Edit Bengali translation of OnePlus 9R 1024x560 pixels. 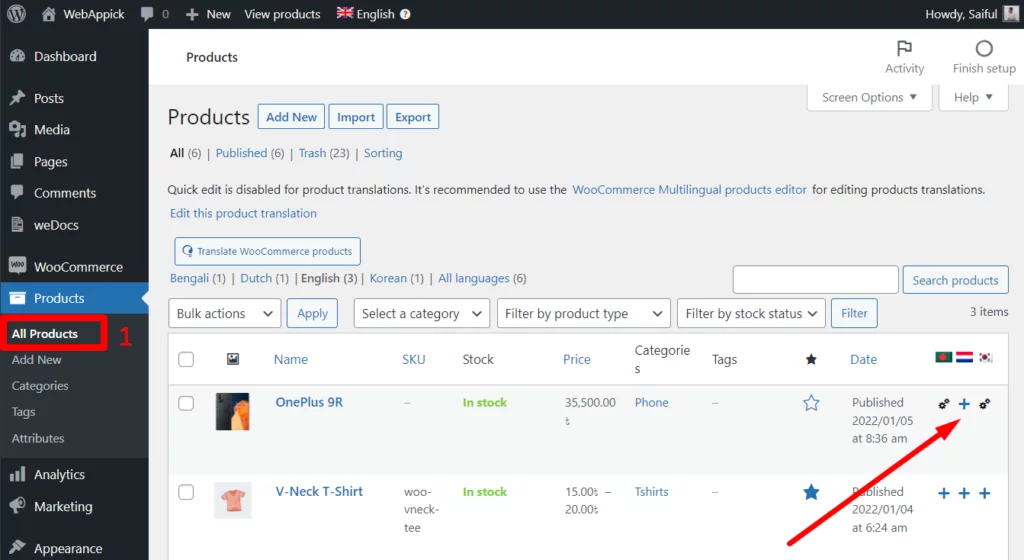click(944, 404)
